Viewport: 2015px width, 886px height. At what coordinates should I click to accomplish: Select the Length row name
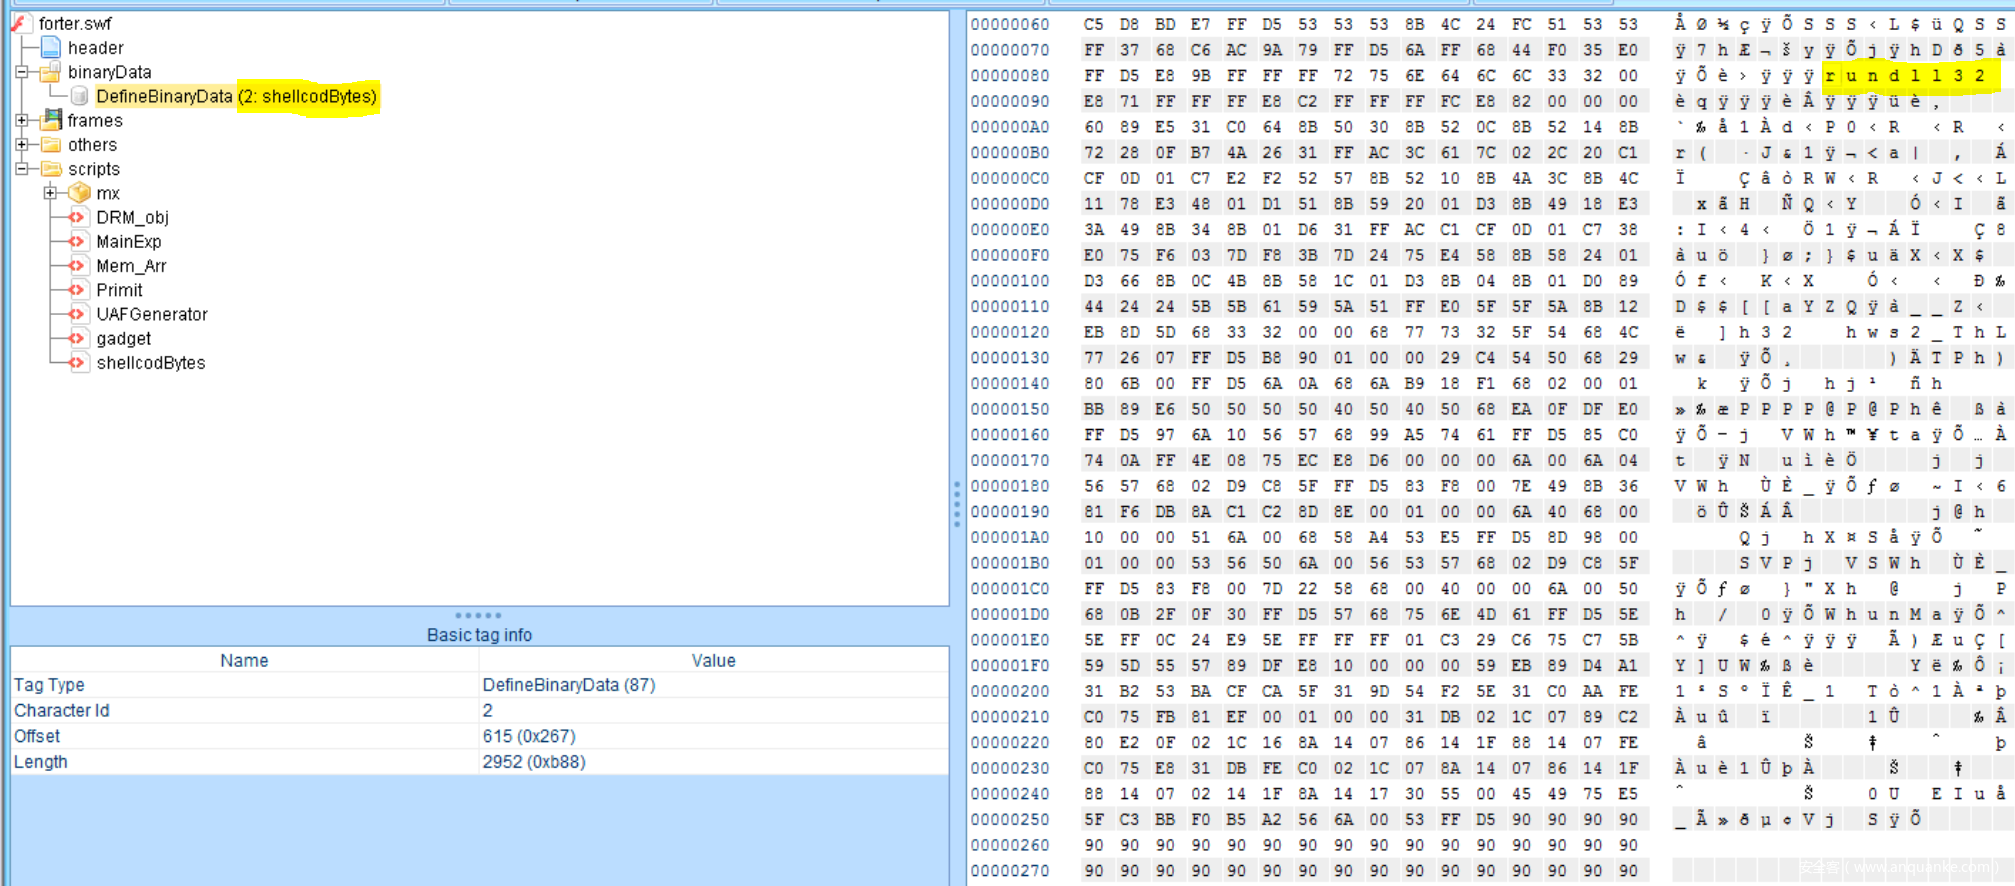point(41,761)
